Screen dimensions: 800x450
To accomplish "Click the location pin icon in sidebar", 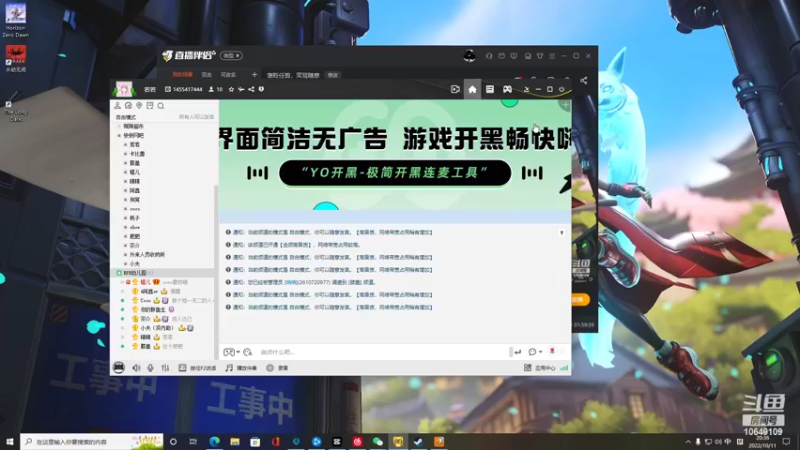I will pyautogui.click(x=139, y=106).
